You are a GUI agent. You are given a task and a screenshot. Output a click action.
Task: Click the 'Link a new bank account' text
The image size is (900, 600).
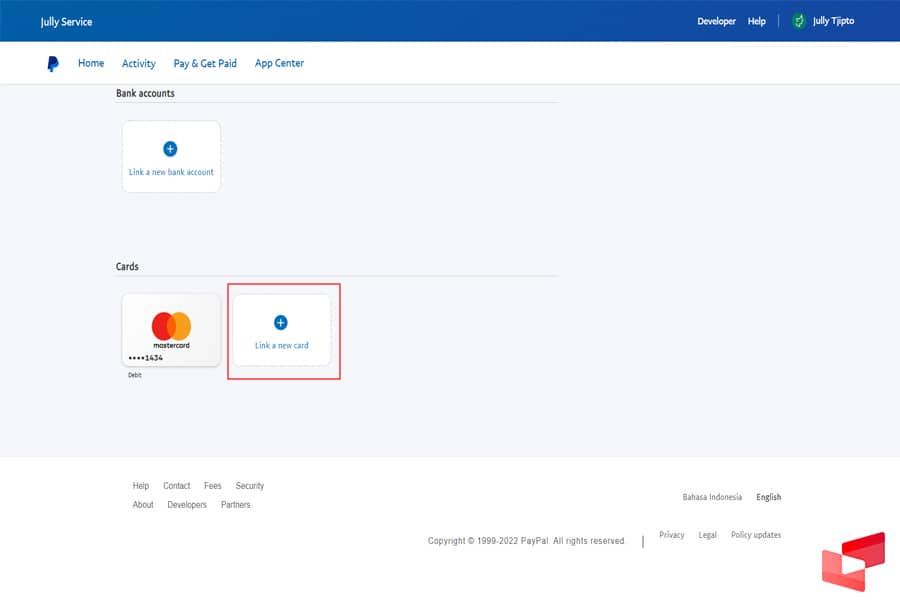(171, 172)
